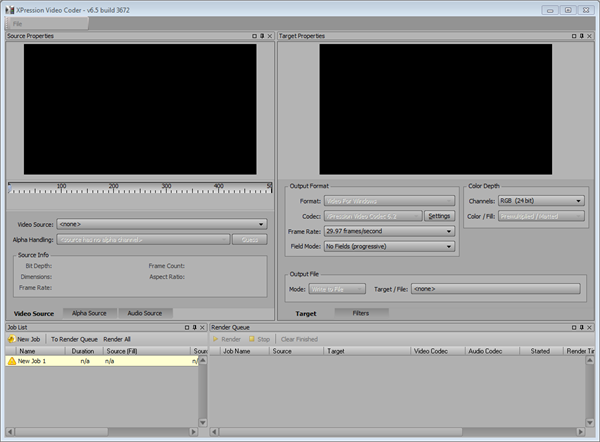The image size is (600, 442).
Task: Click the target video preview area
Action: (435, 109)
